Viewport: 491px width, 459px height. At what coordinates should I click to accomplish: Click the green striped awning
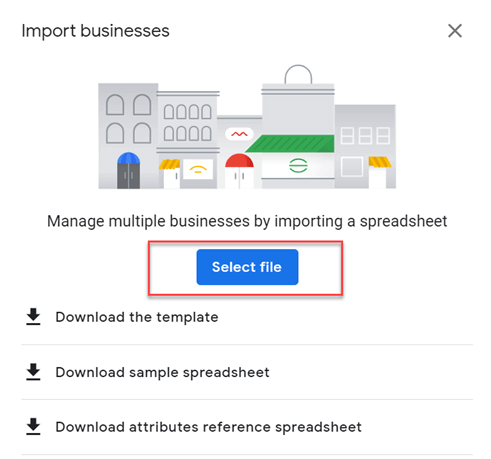click(x=291, y=144)
